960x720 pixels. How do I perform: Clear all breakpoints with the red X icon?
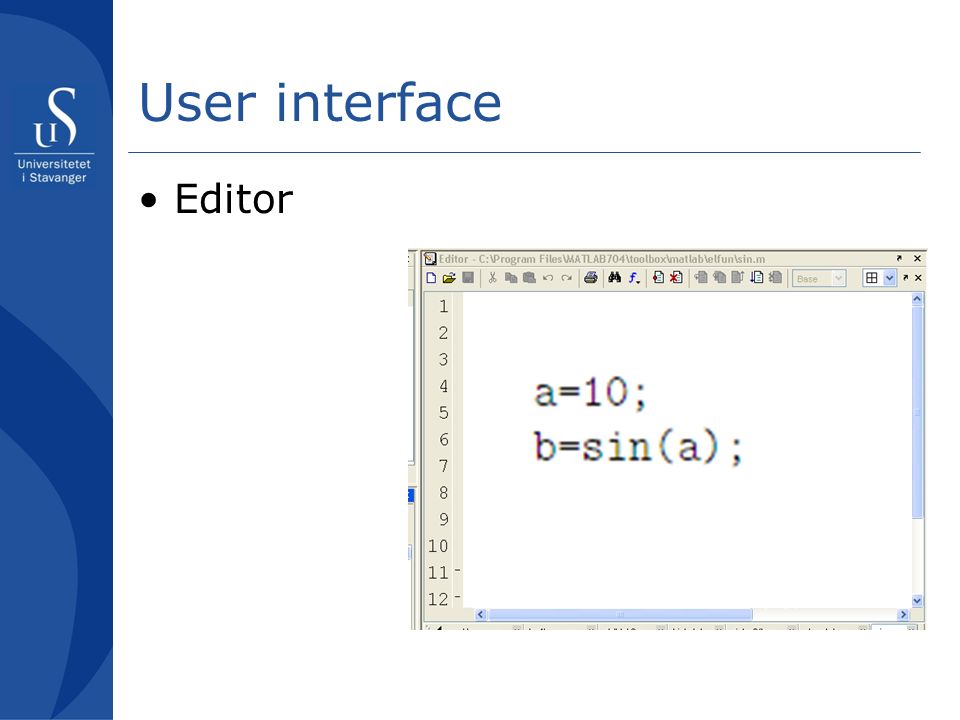point(677,278)
